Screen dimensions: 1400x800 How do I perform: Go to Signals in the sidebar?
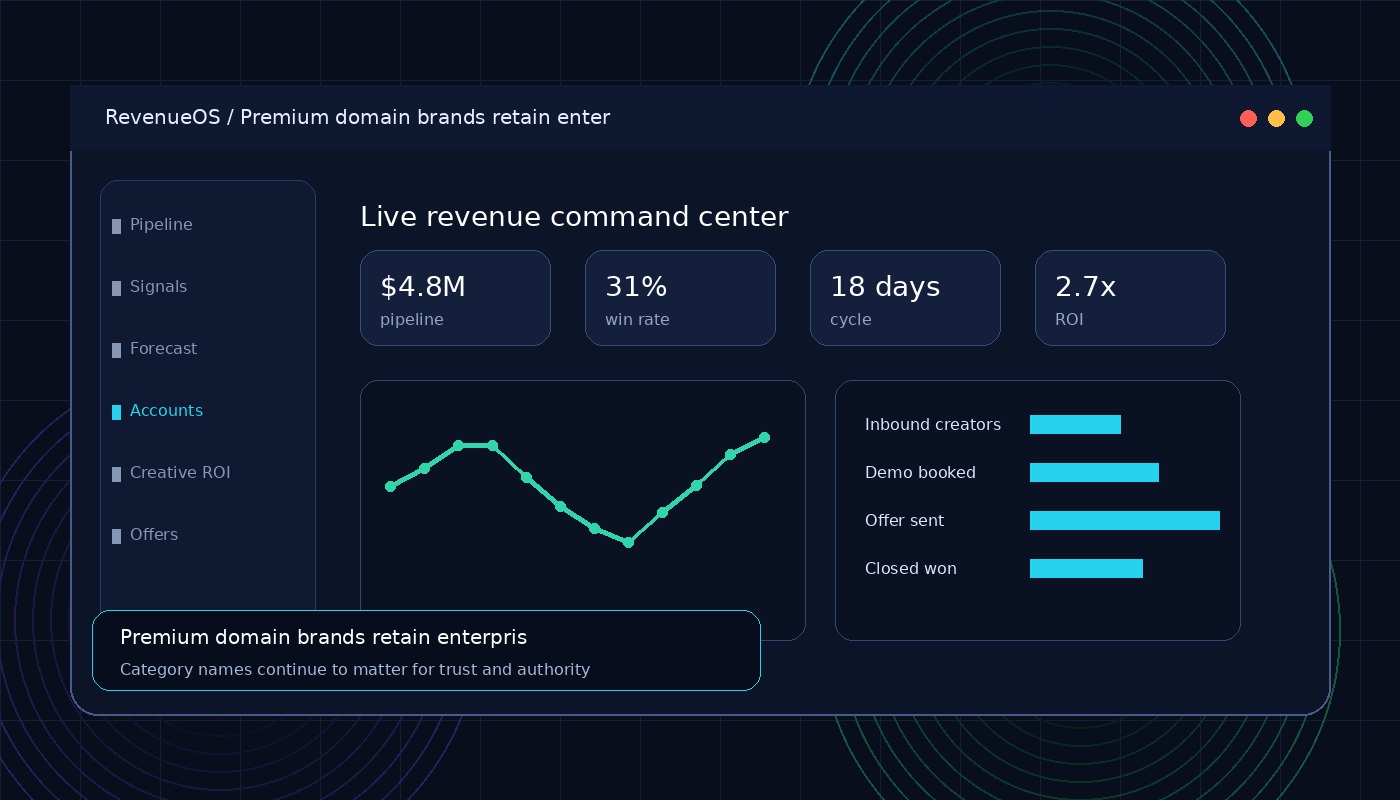[x=158, y=287]
